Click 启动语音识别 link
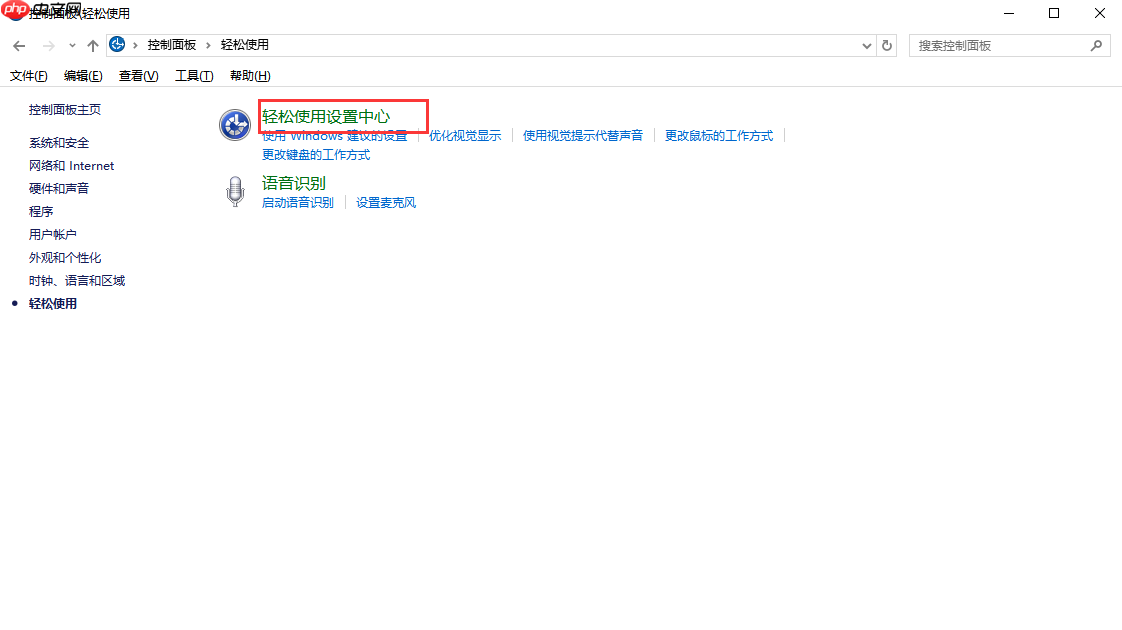1122x630 pixels. [x=297, y=201]
